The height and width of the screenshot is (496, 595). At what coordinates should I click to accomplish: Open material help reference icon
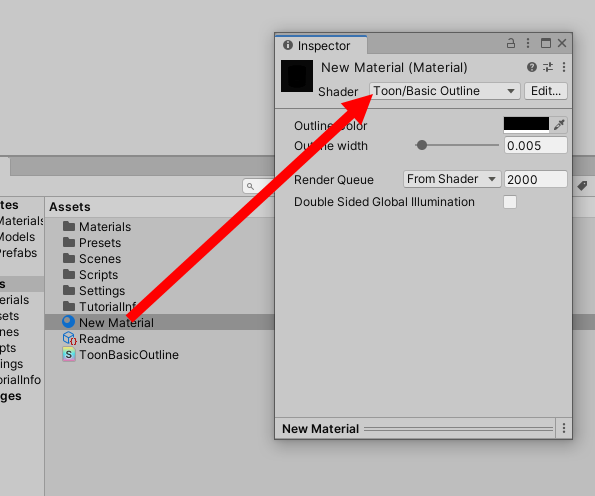tap(532, 67)
